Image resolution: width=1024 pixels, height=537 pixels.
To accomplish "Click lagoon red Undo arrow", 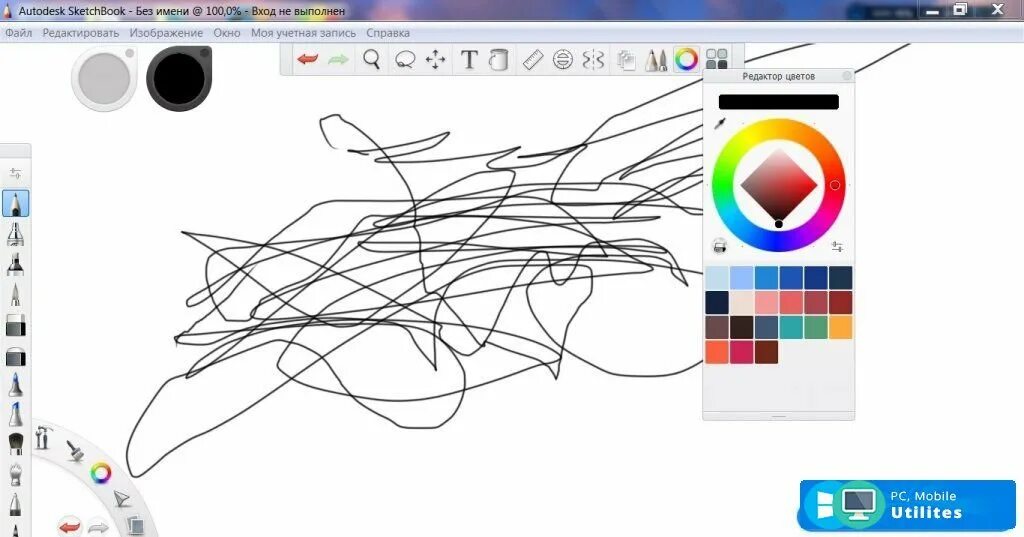I will click(69, 526).
